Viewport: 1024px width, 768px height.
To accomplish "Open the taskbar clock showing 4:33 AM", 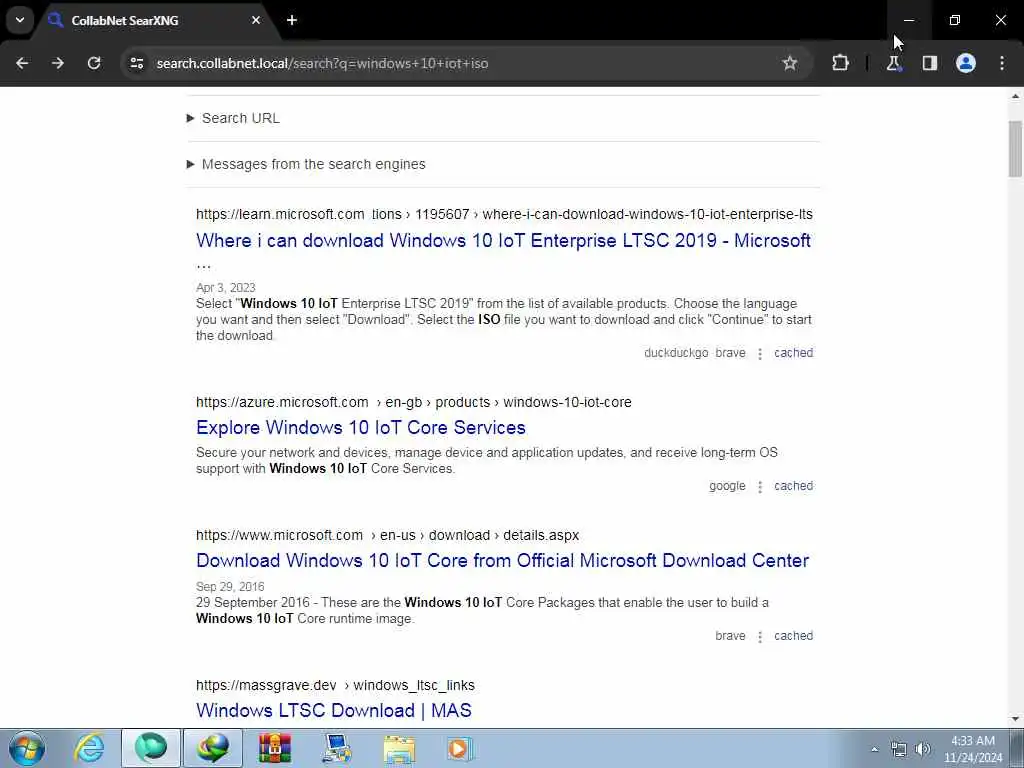I will click(973, 749).
